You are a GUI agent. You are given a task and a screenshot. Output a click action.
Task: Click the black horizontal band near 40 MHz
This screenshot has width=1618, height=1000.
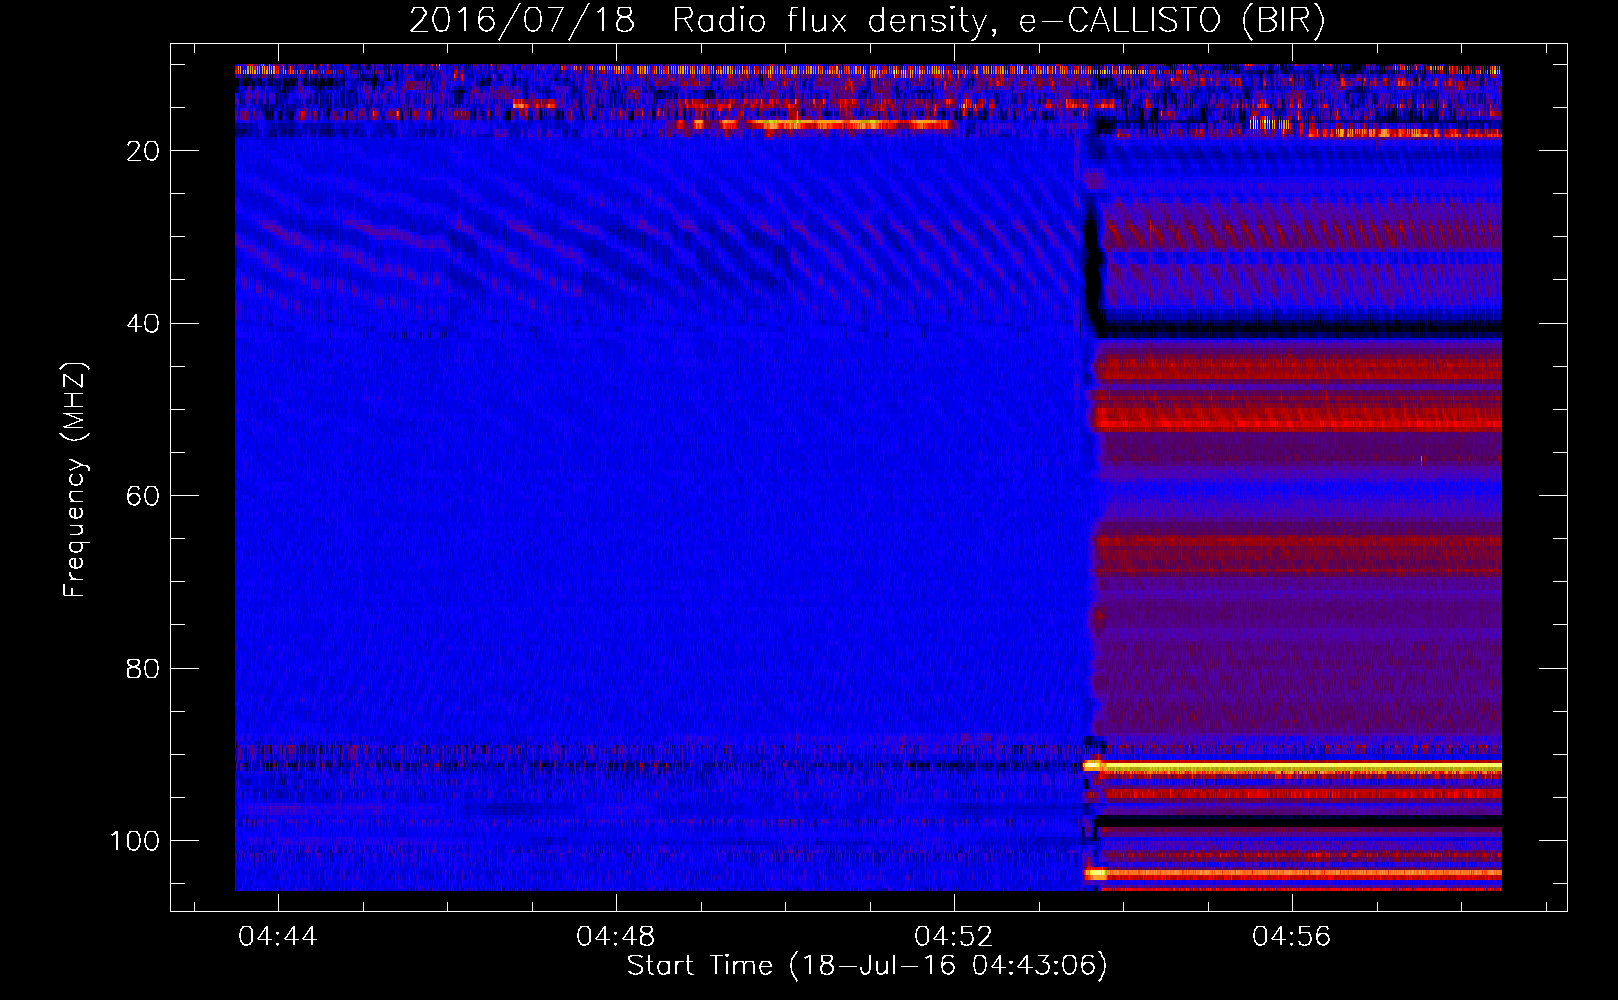coord(1297,328)
